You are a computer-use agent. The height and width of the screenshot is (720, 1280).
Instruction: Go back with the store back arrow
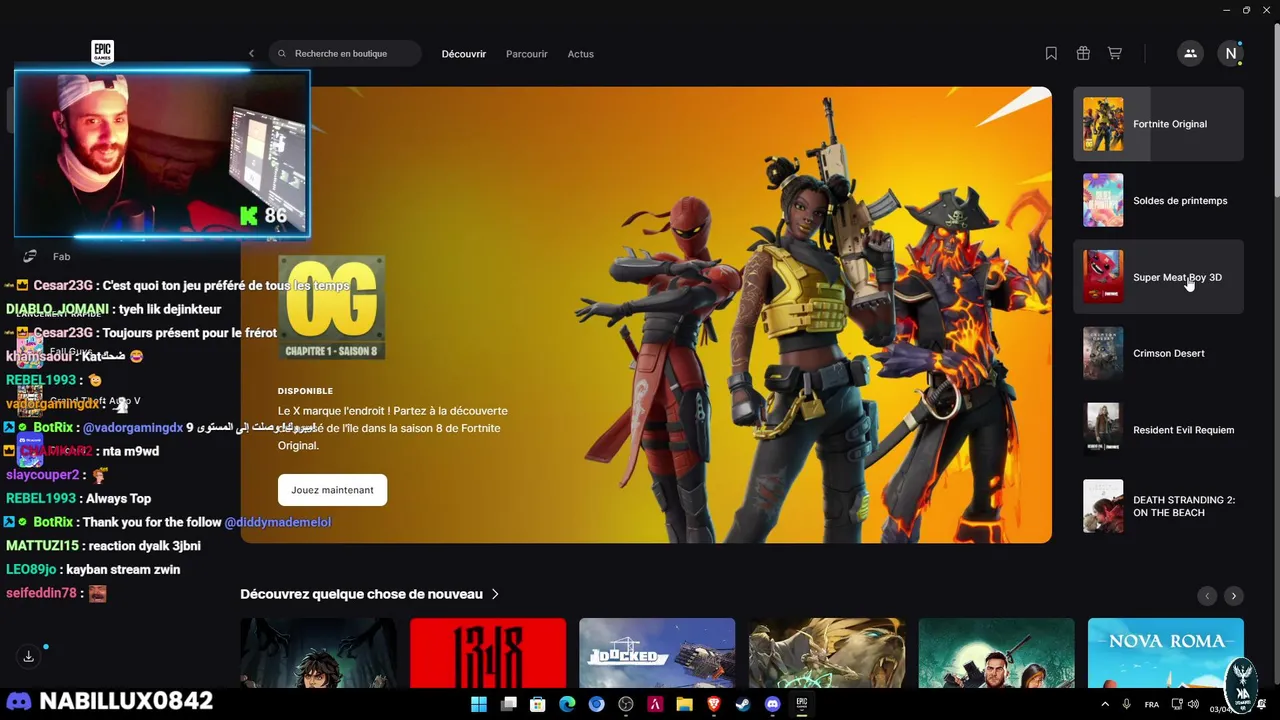click(251, 54)
